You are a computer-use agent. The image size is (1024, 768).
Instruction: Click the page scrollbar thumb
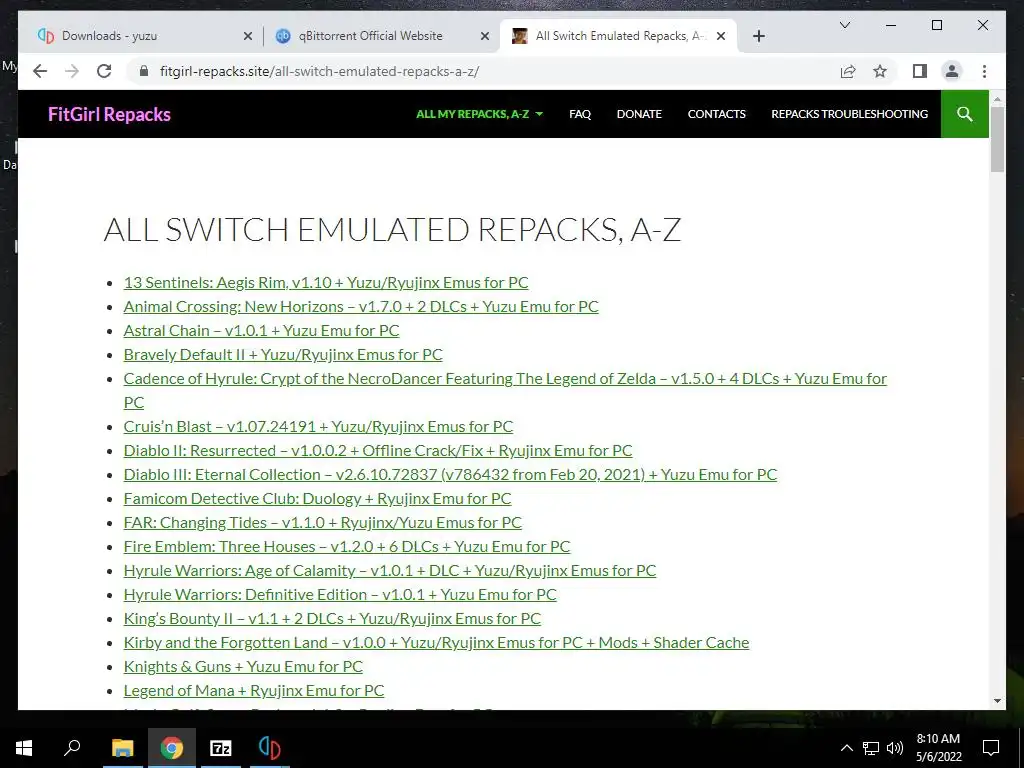point(997,140)
